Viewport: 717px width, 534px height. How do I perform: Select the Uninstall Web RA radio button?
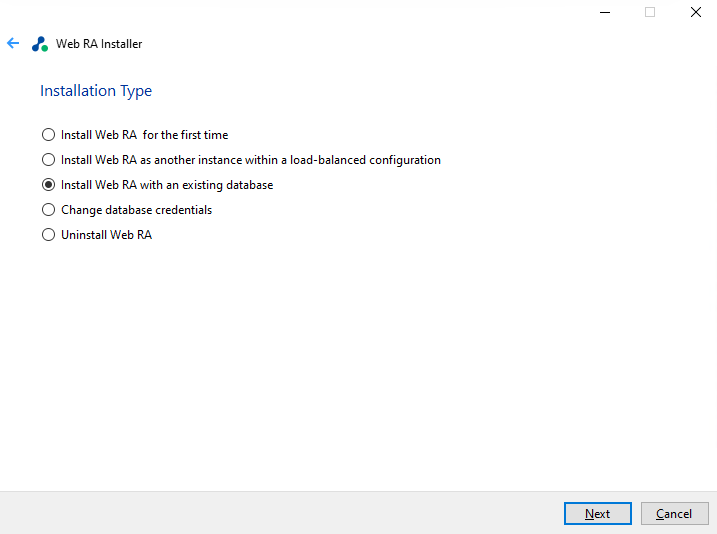(48, 235)
